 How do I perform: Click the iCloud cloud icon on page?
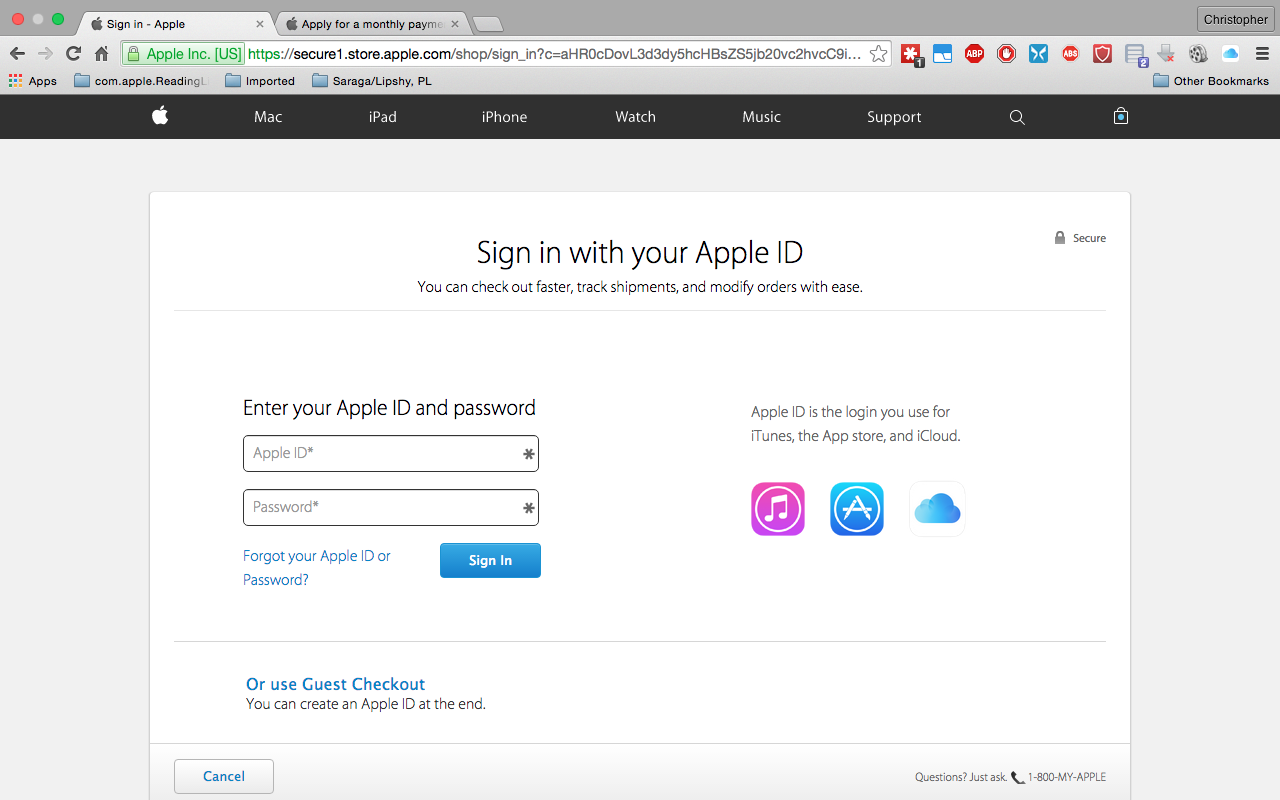point(937,509)
